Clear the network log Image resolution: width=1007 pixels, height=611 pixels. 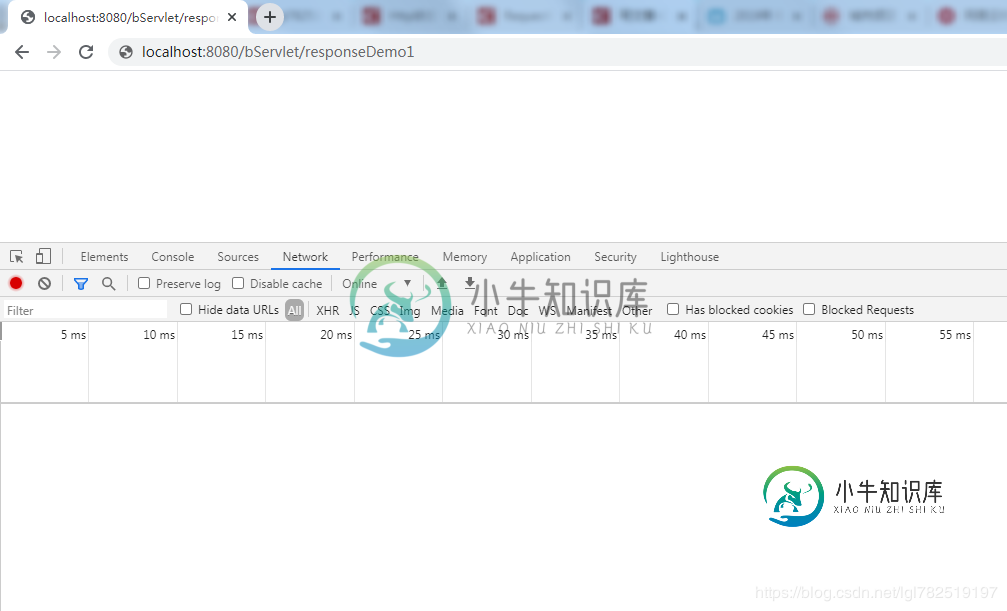tap(44, 283)
